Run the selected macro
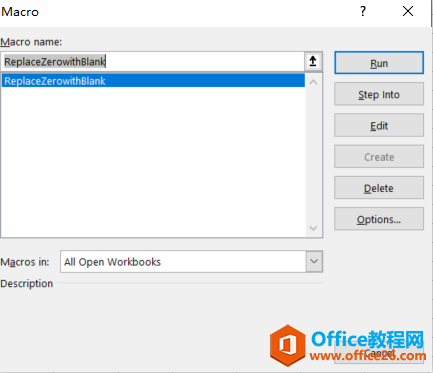The width and height of the screenshot is (433, 373). (x=379, y=63)
